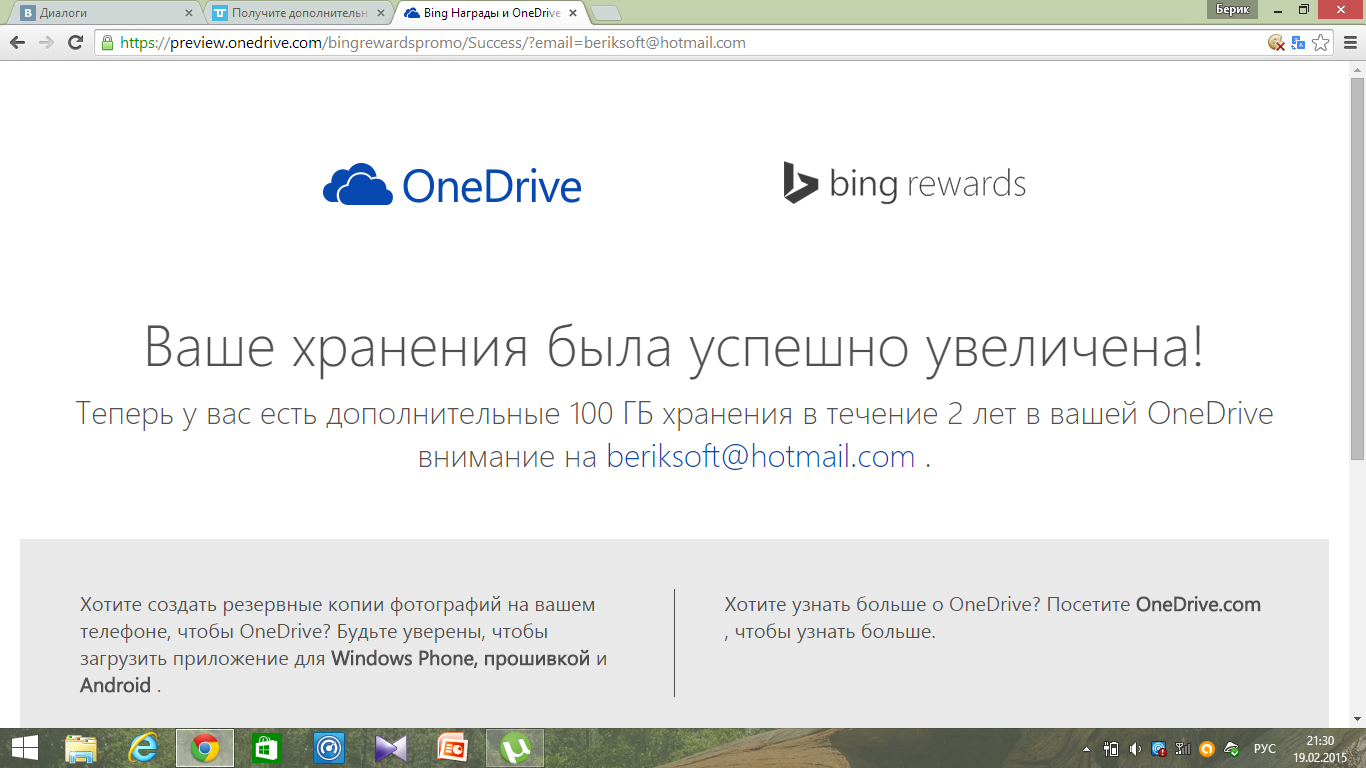The width and height of the screenshot is (1366, 768).
Task: Click the Берик profile button
Action: [x=1231, y=8]
